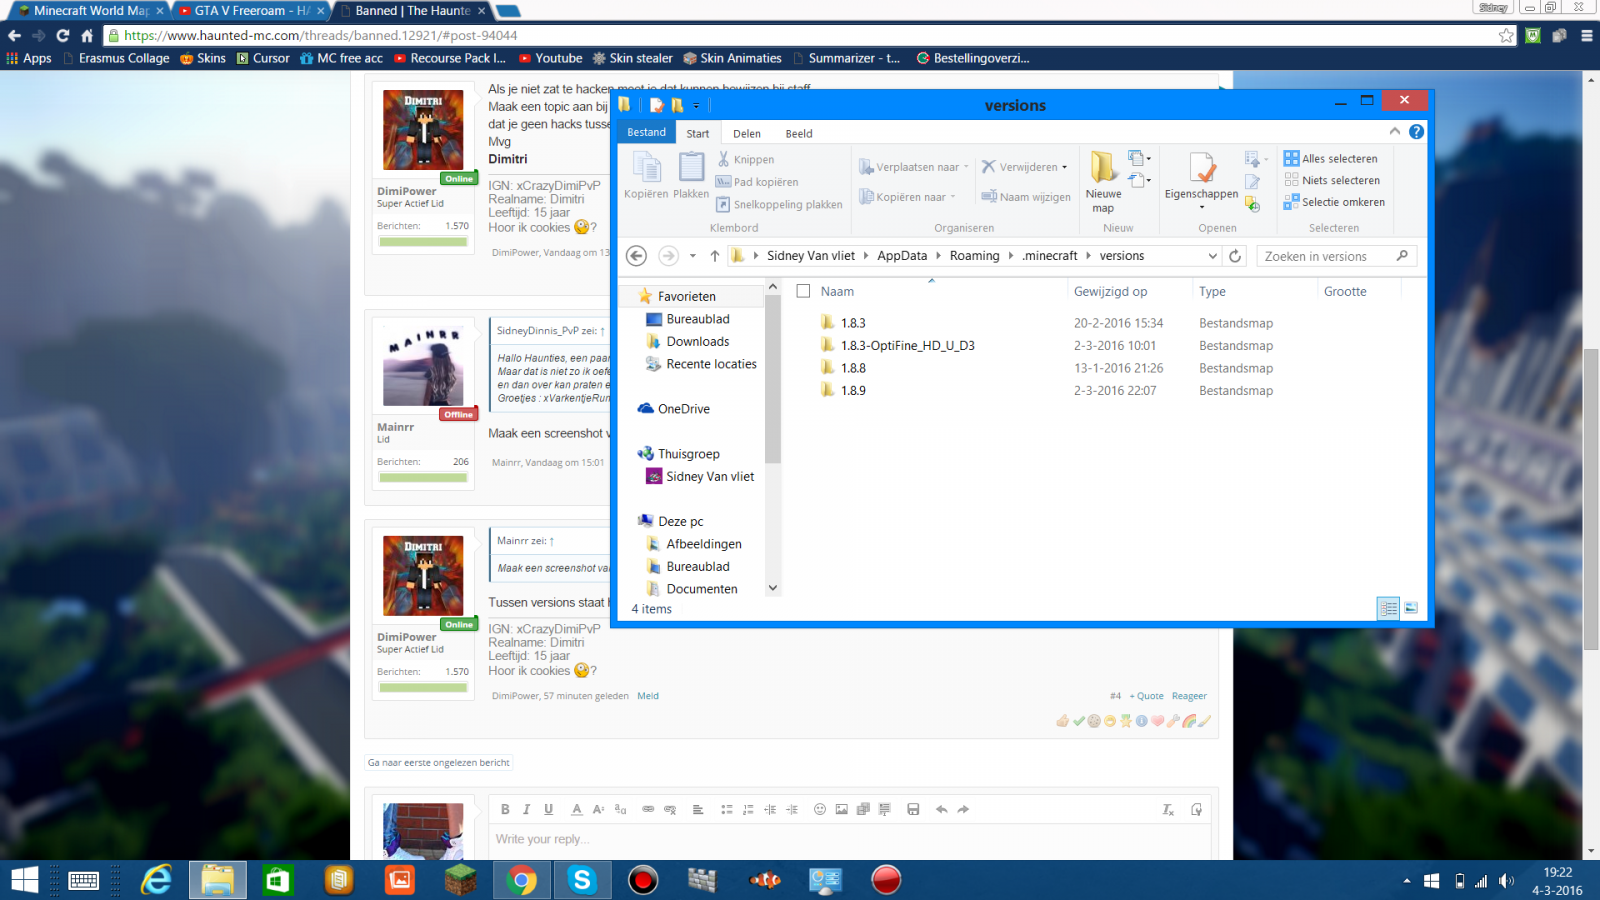
Task: Select Recente locaties in sidebar
Action: pos(711,364)
